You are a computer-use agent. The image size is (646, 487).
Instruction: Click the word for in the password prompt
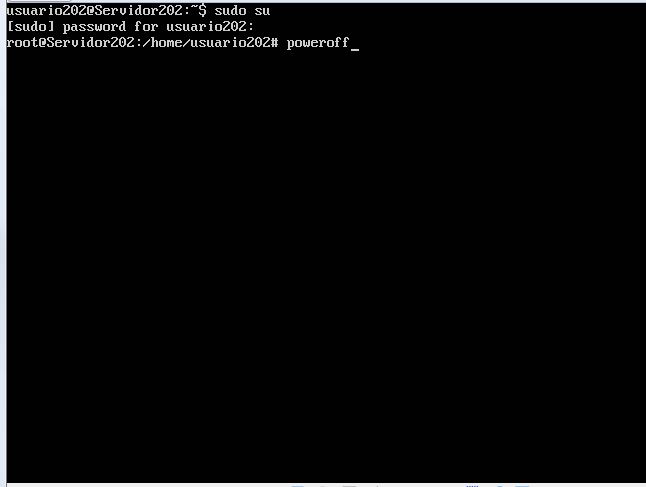tap(146, 26)
